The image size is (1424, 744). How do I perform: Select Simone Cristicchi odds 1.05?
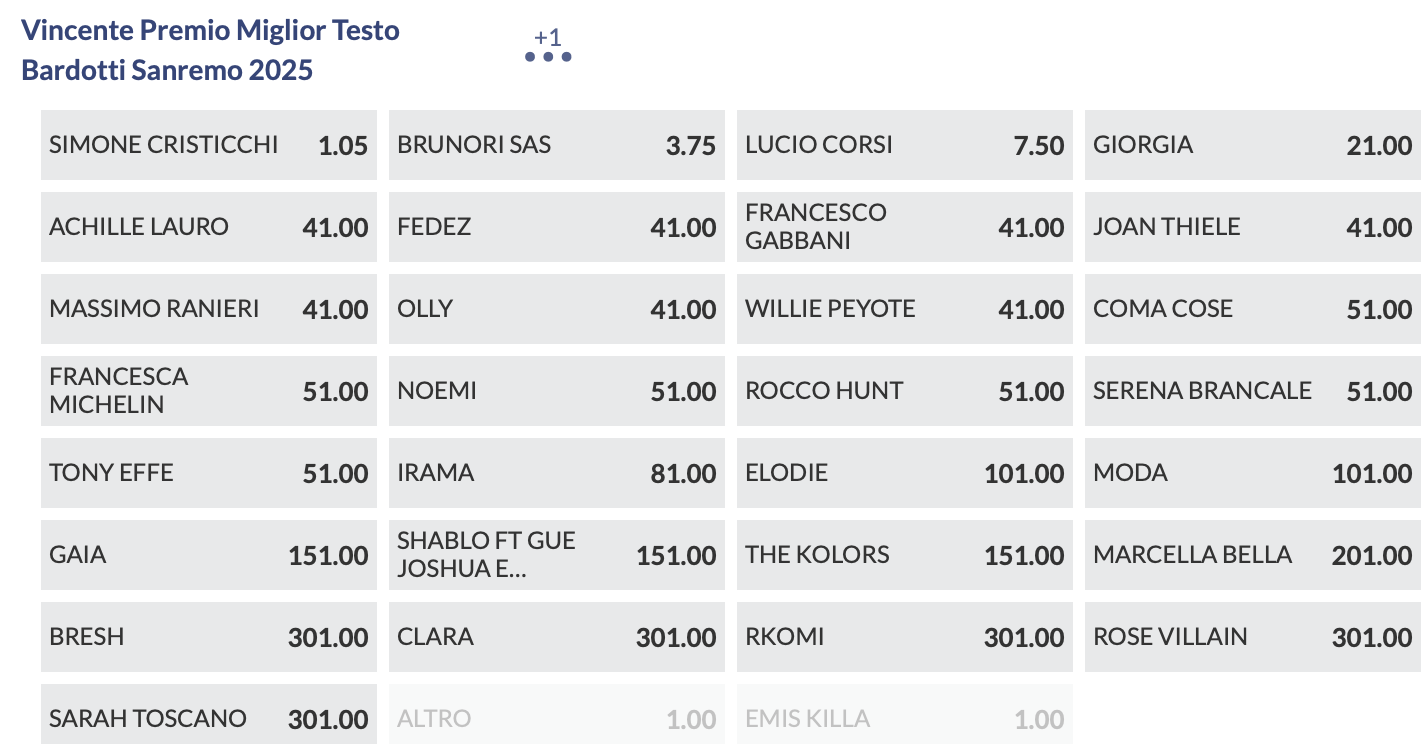[x=208, y=145]
